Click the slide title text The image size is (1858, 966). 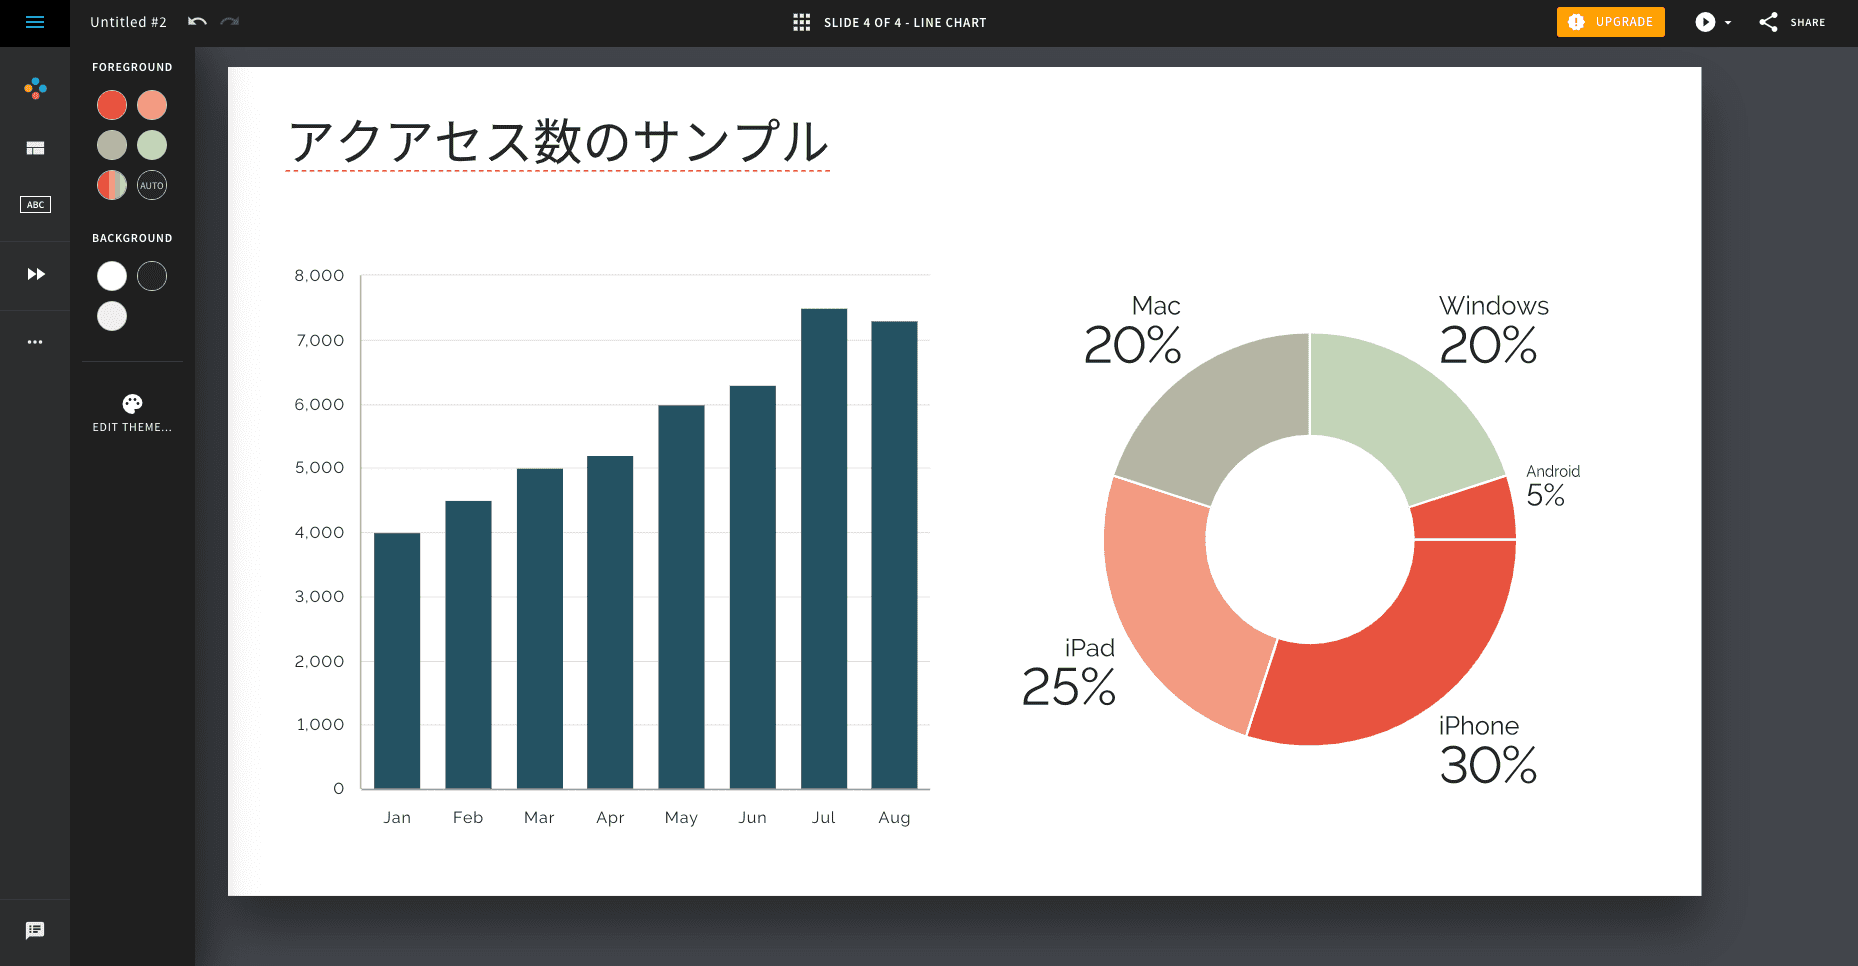(558, 142)
